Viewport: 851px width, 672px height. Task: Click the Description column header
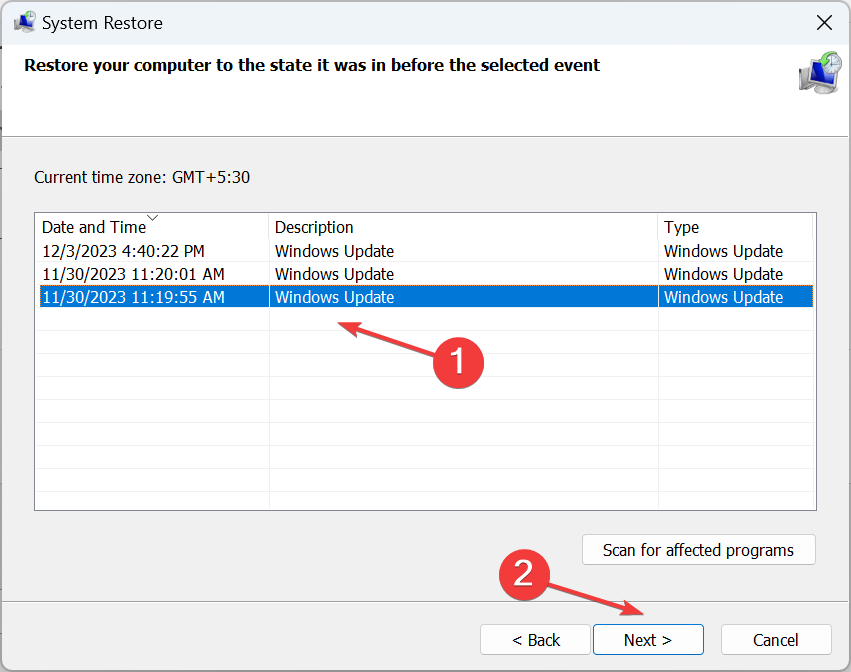(314, 227)
